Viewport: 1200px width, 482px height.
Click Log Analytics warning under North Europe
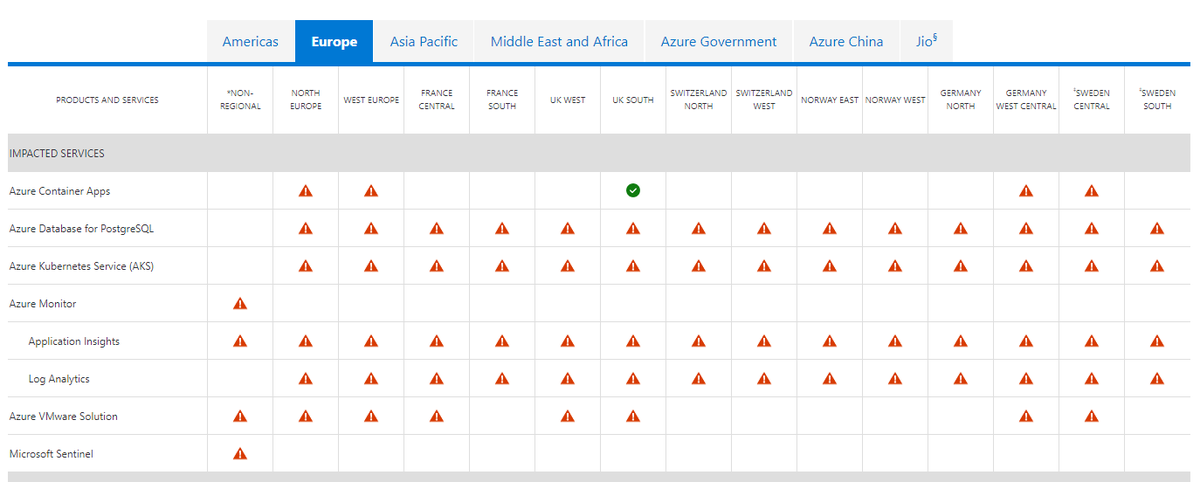pyautogui.click(x=306, y=379)
